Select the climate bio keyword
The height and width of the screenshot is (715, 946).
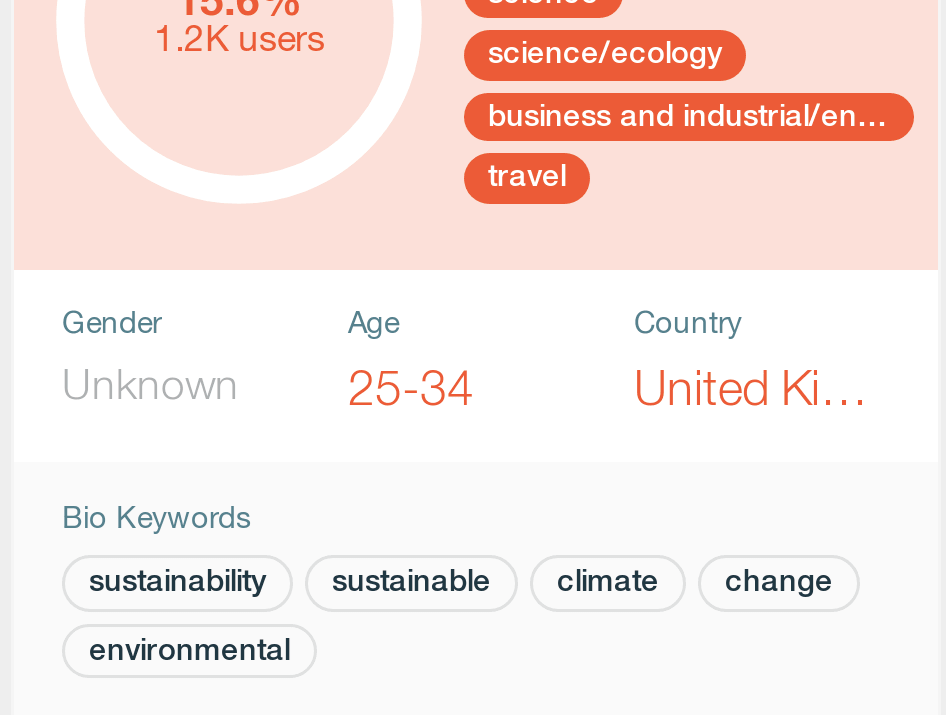tap(607, 583)
